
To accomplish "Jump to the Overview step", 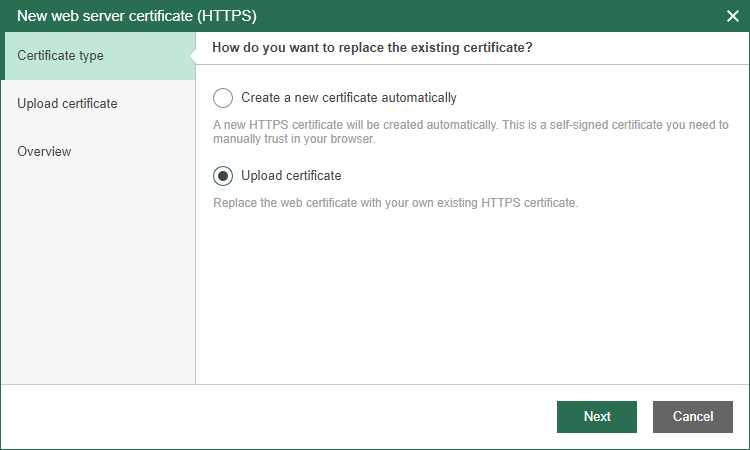I will (44, 152).
